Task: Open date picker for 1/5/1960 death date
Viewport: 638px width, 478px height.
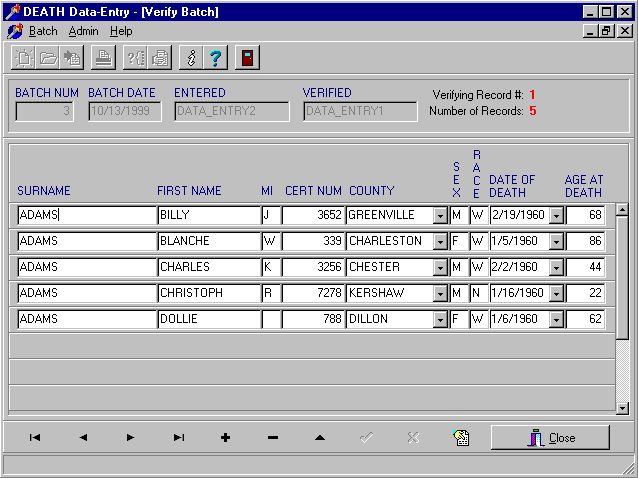Action: pos(556,241)
